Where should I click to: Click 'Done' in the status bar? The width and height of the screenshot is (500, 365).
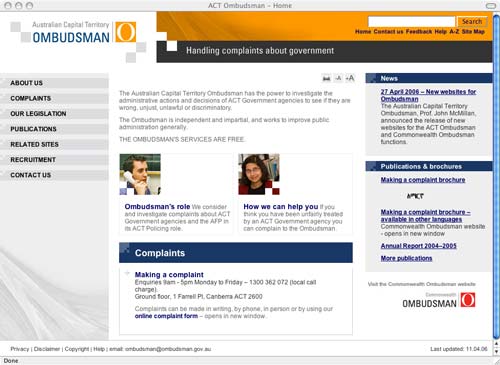(11, 361)
